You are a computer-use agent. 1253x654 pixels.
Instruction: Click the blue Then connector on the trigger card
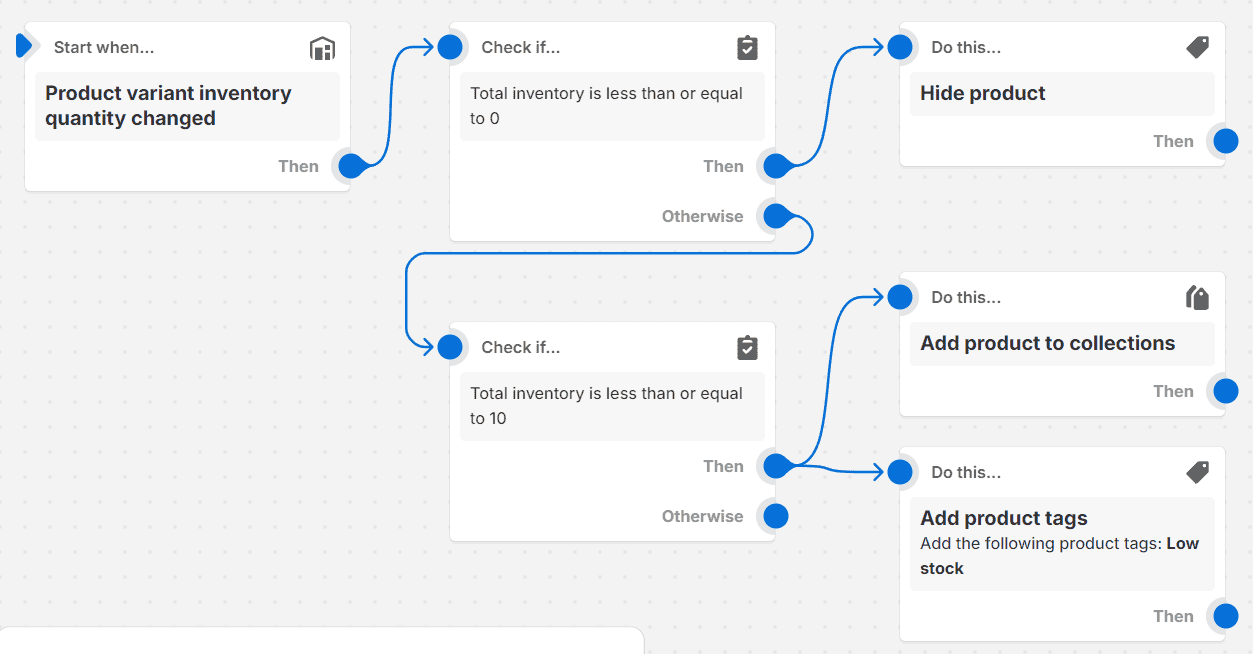(350, 167)
